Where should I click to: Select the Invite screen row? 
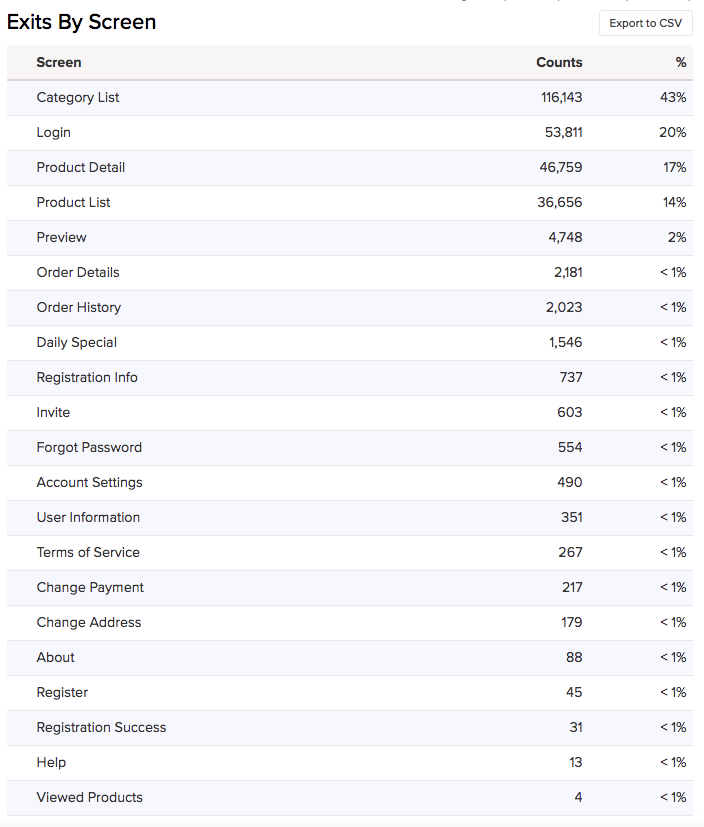click(54, 412)
